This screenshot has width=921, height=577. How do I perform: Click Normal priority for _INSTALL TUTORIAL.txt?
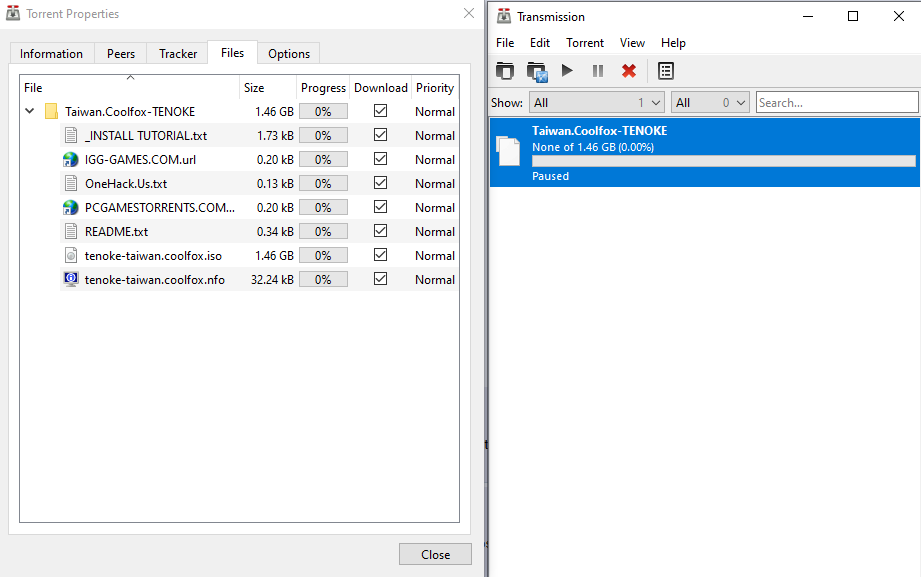pos(435,136)
